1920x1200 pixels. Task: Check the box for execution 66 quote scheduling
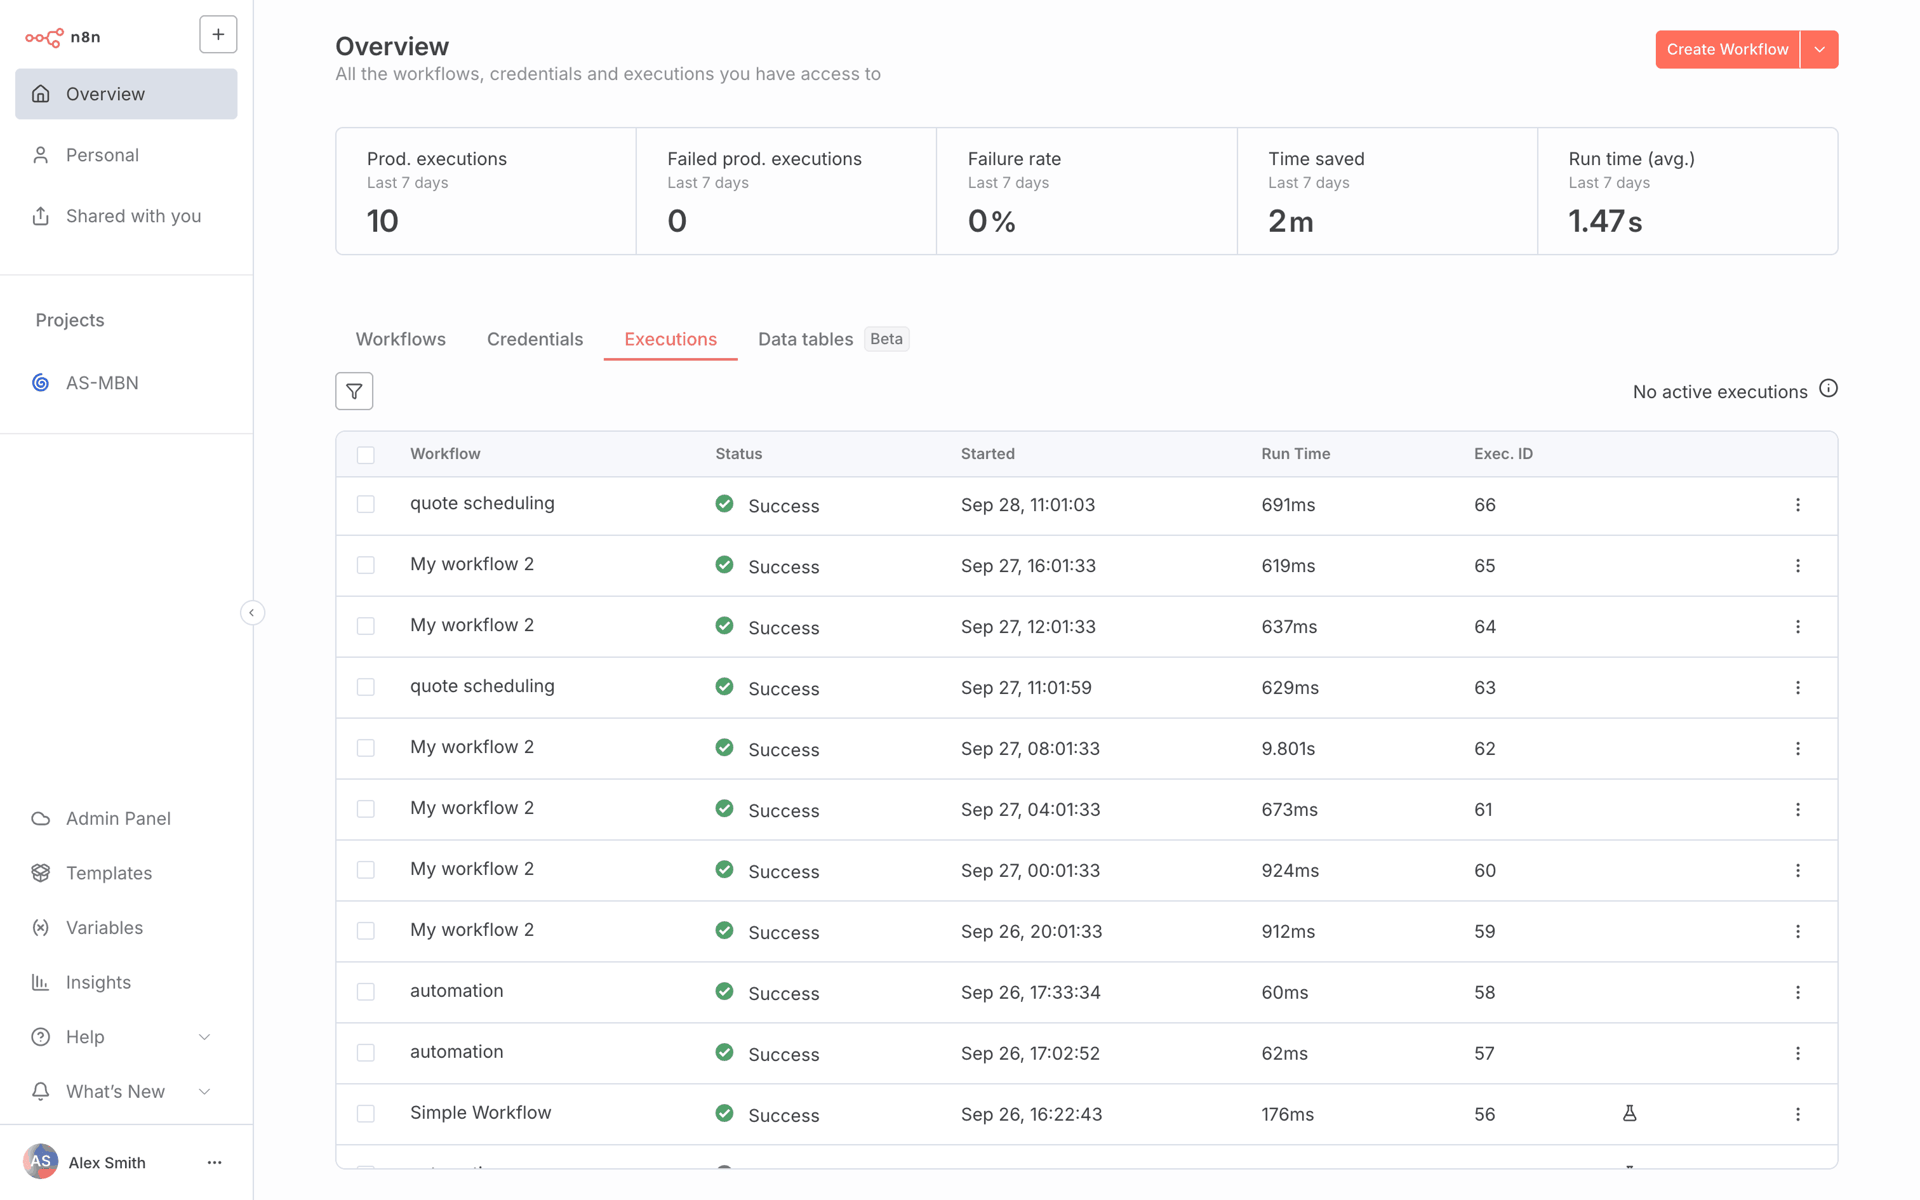366,505
